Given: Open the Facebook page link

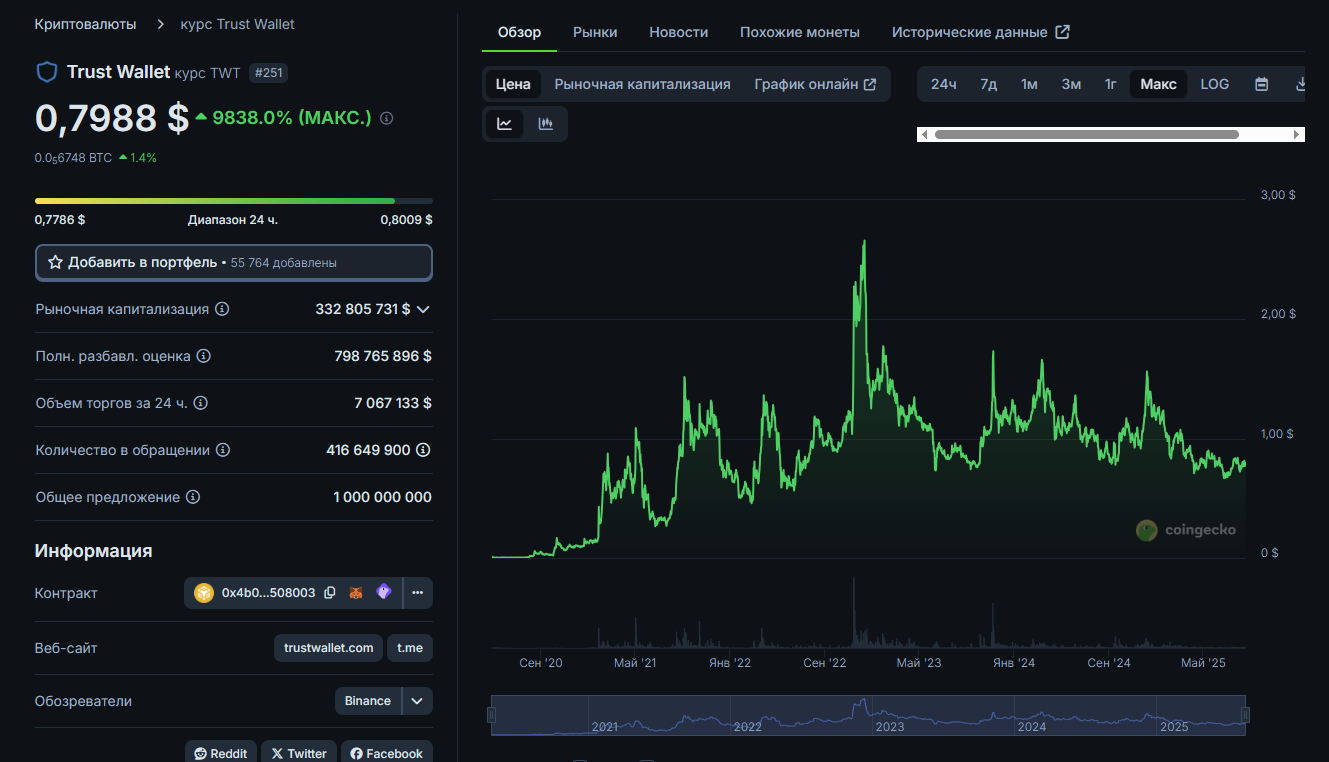Looking at the screenshot, I should point(387,753).
